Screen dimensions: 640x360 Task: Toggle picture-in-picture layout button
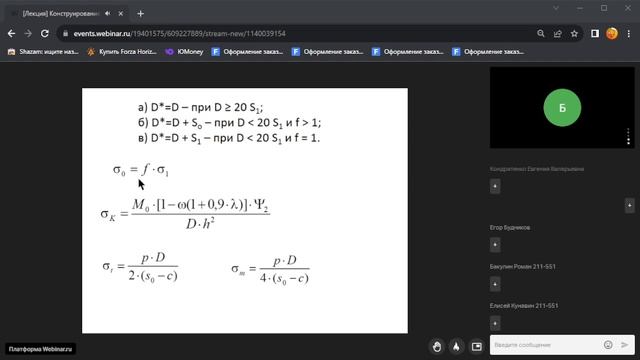point(476,347)
